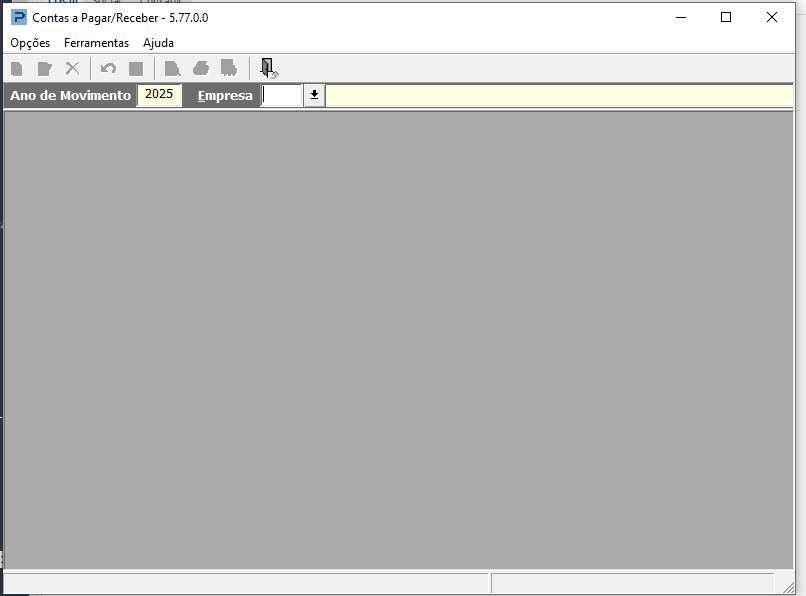Click the exit door icon

269,68
